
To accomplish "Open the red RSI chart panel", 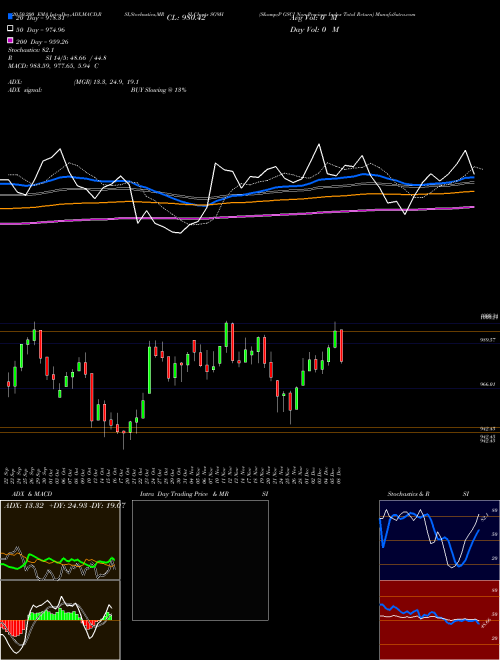I will tap(439, 620).
